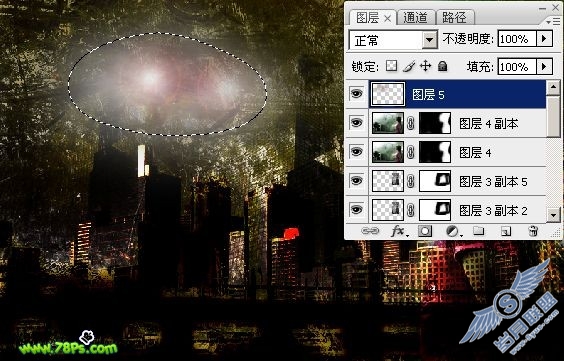Select layer name 图层 4 副本
This screenshot has height=361, width=564.
pyautogui.click(x=488, y=124)
